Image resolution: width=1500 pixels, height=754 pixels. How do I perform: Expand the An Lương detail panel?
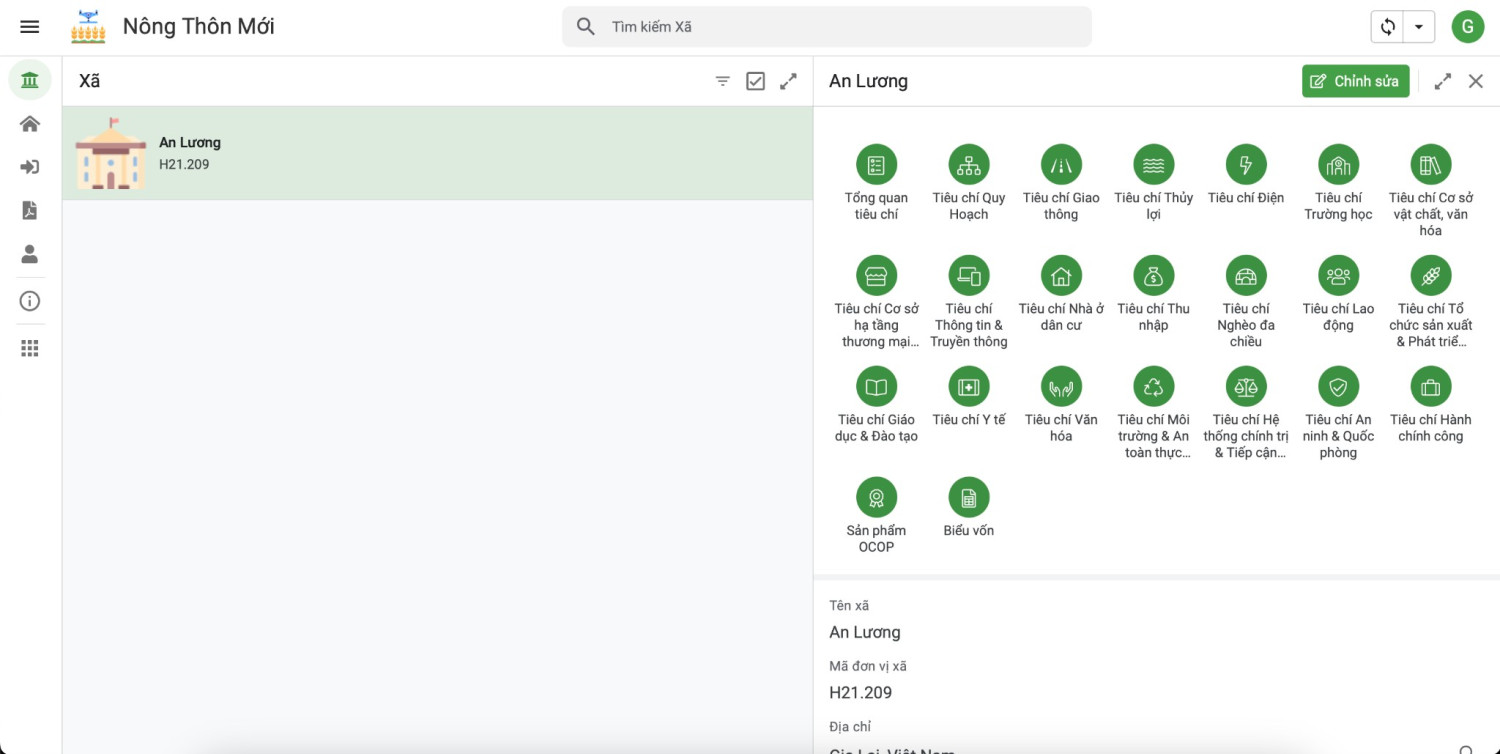1442,82
